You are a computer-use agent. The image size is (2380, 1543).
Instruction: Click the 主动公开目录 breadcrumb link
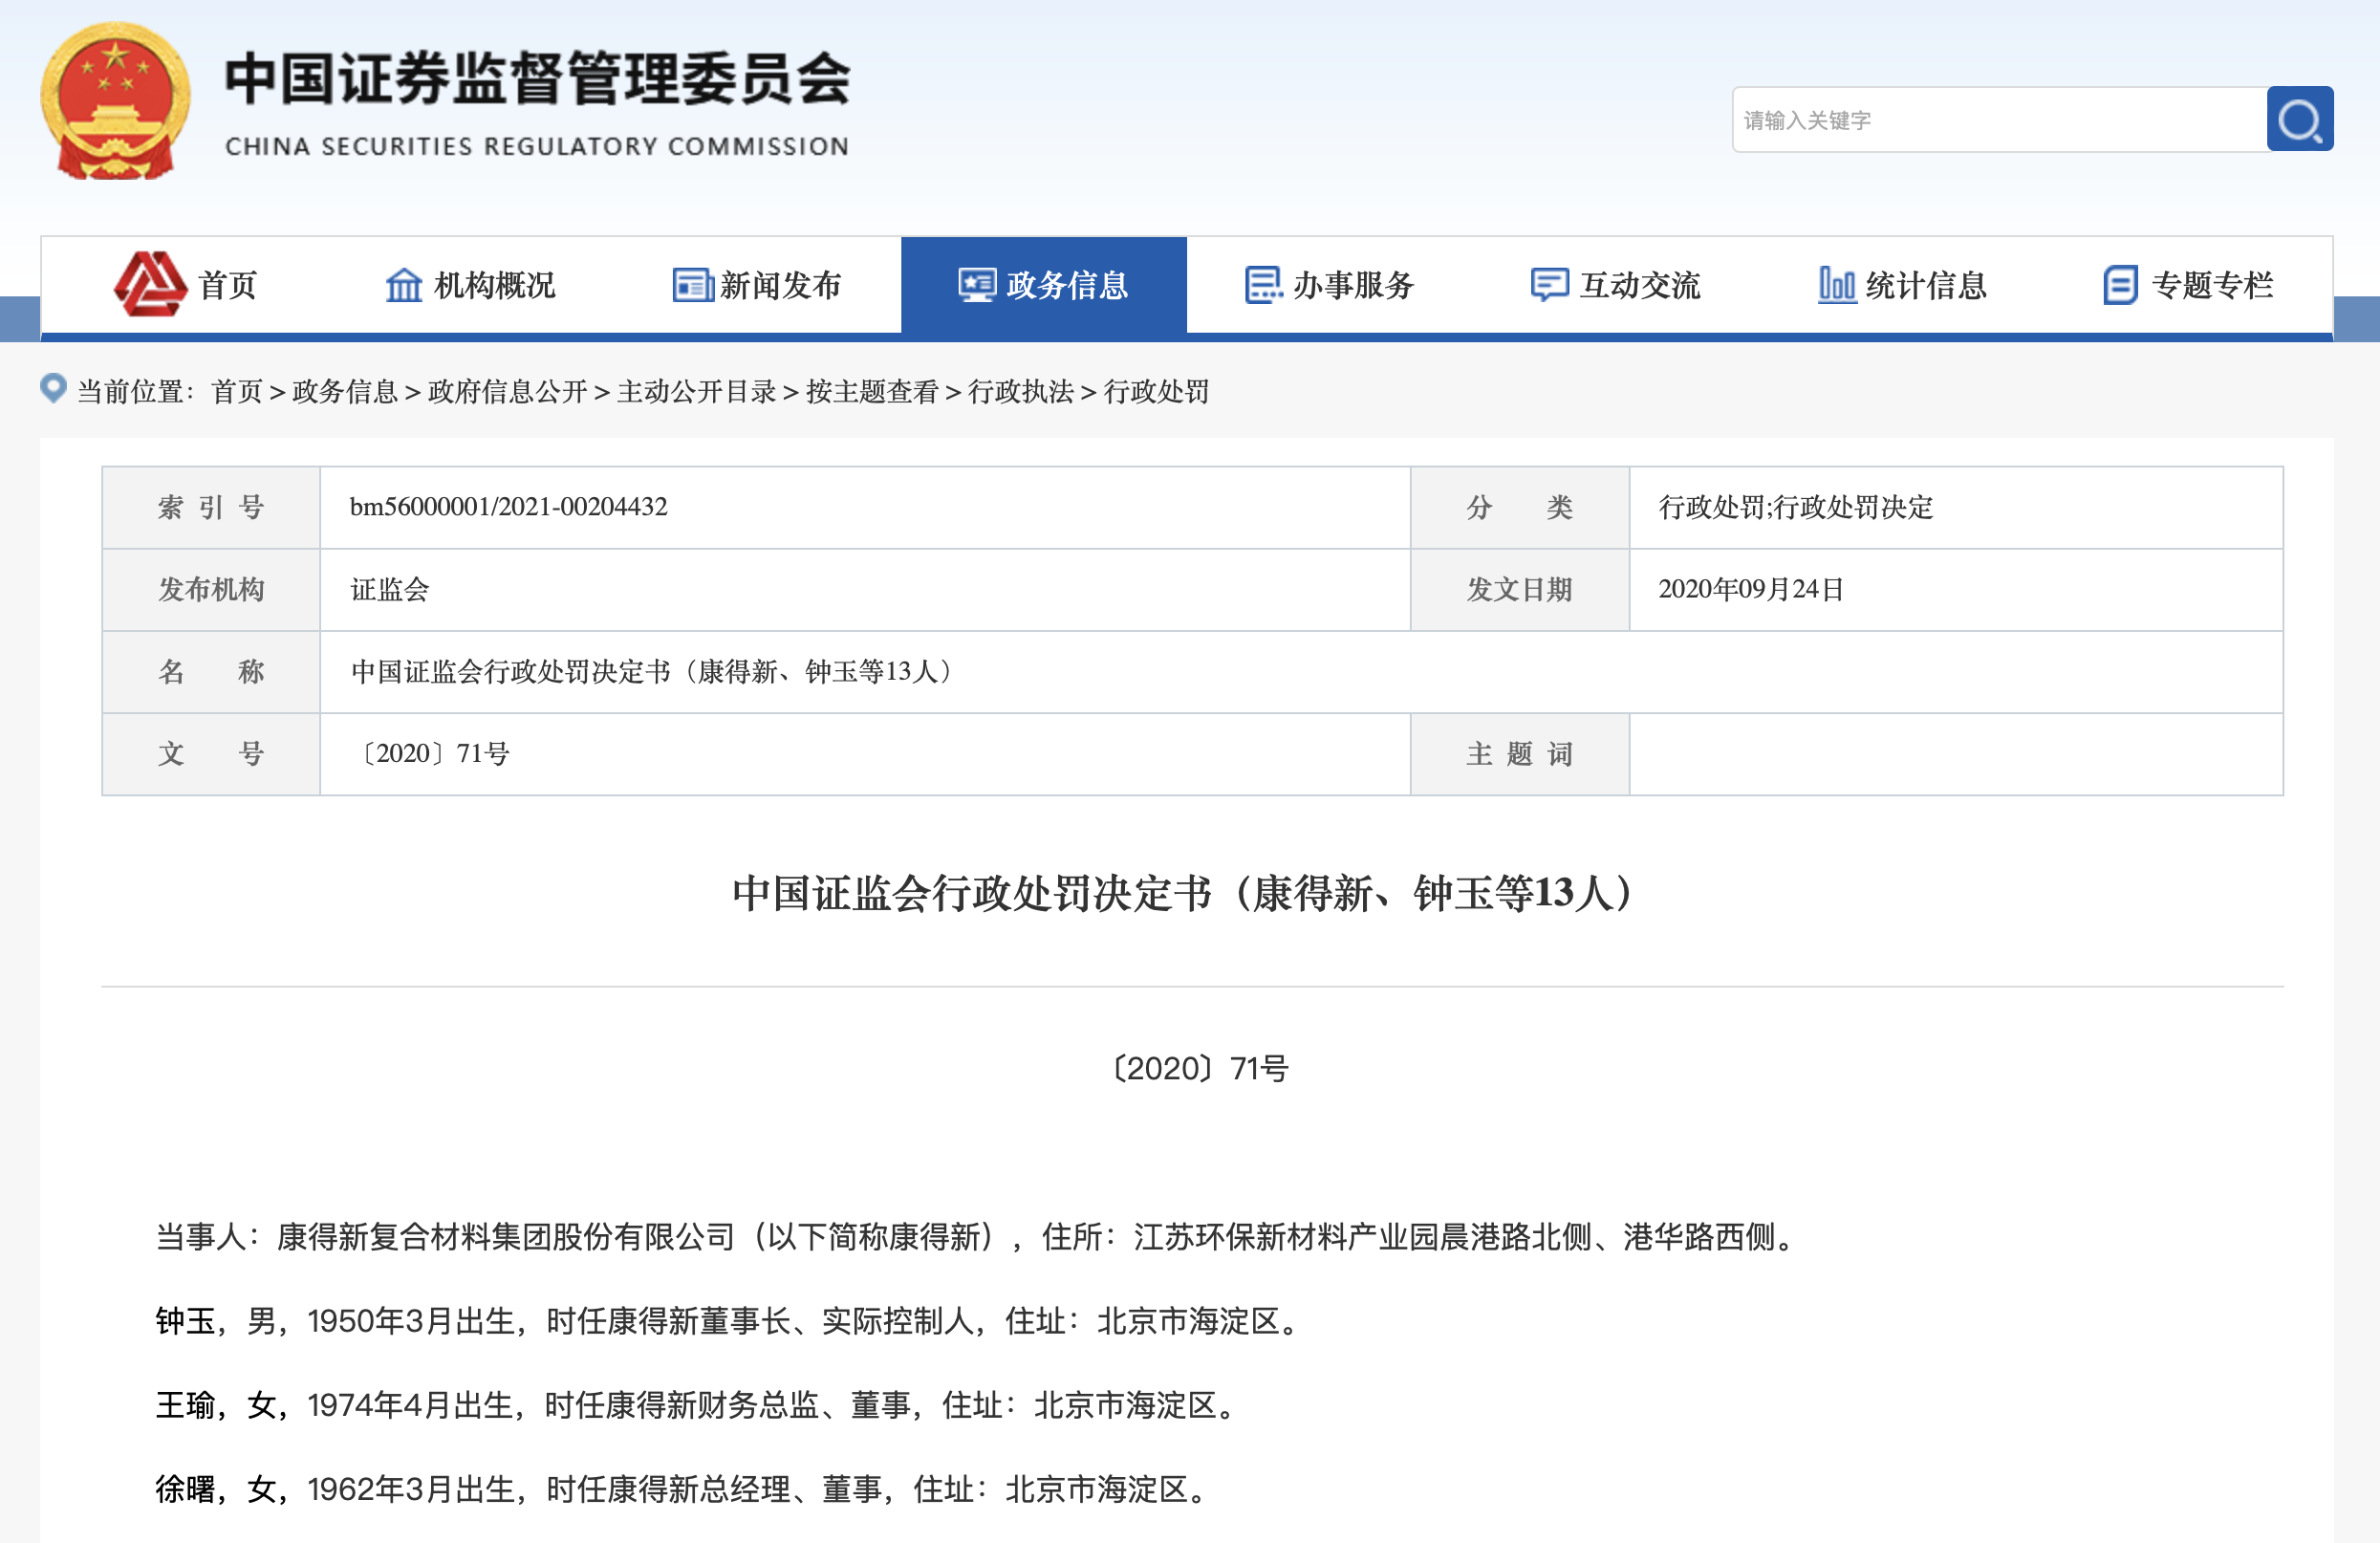point(696,392)
